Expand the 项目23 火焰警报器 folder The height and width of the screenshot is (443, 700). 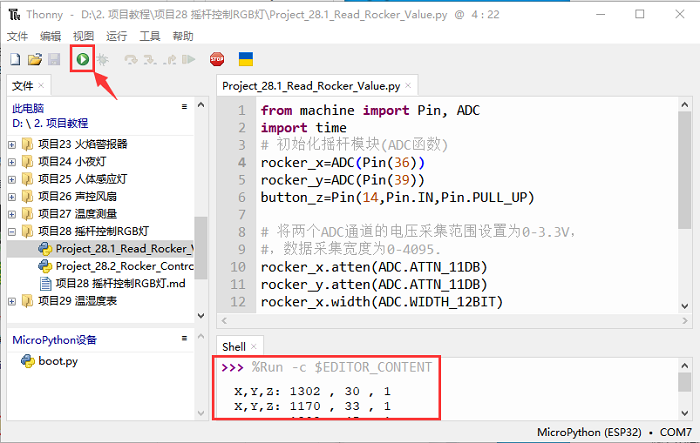[x=12, y=143]
